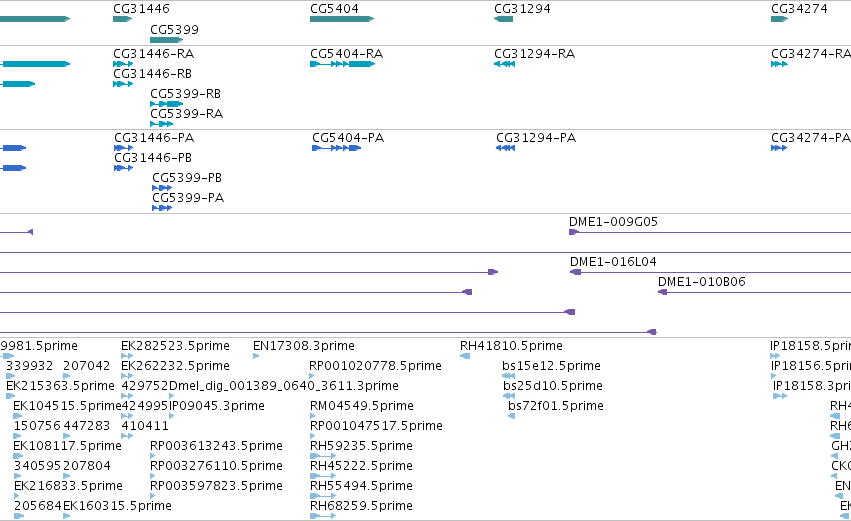Viewport: 851px width, 521px height.
Task: Open EST bs25d10.5prime
Action: point(552,386)
